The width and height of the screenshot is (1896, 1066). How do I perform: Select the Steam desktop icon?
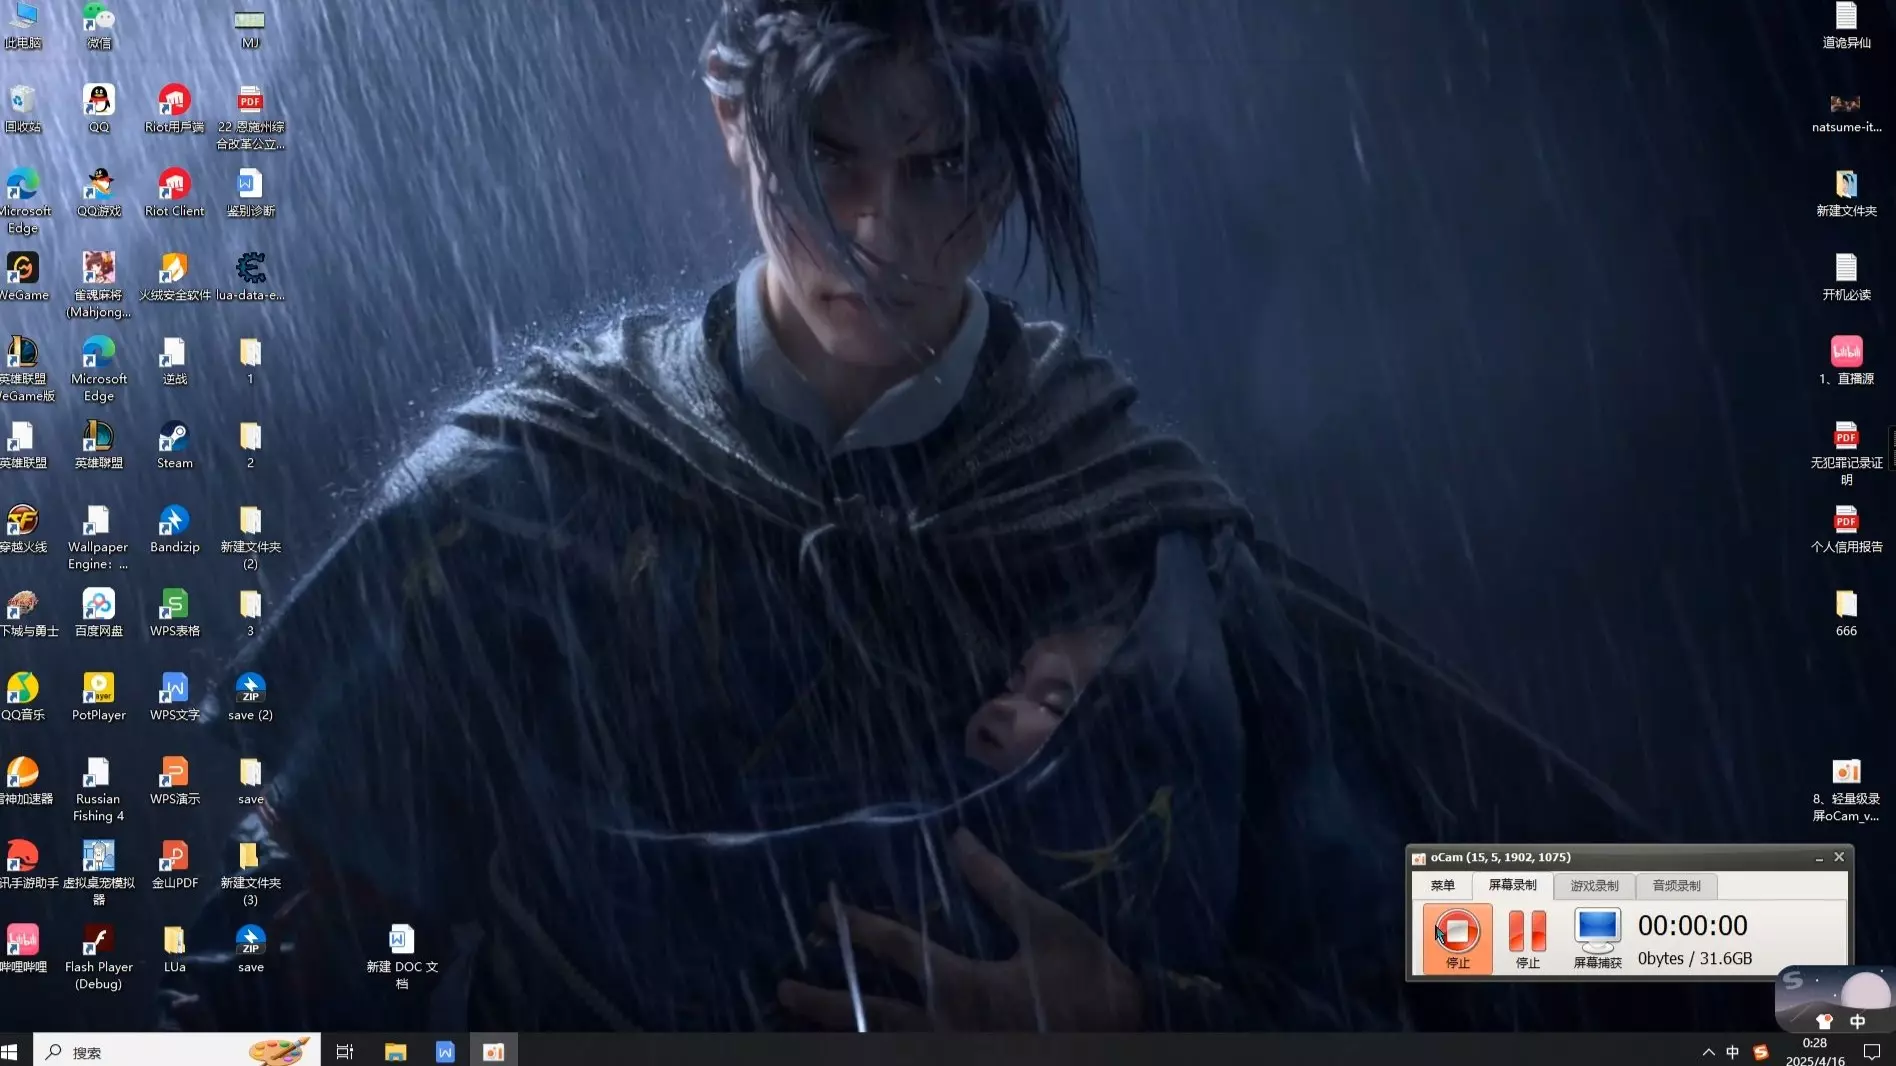[x=175, y=445]
